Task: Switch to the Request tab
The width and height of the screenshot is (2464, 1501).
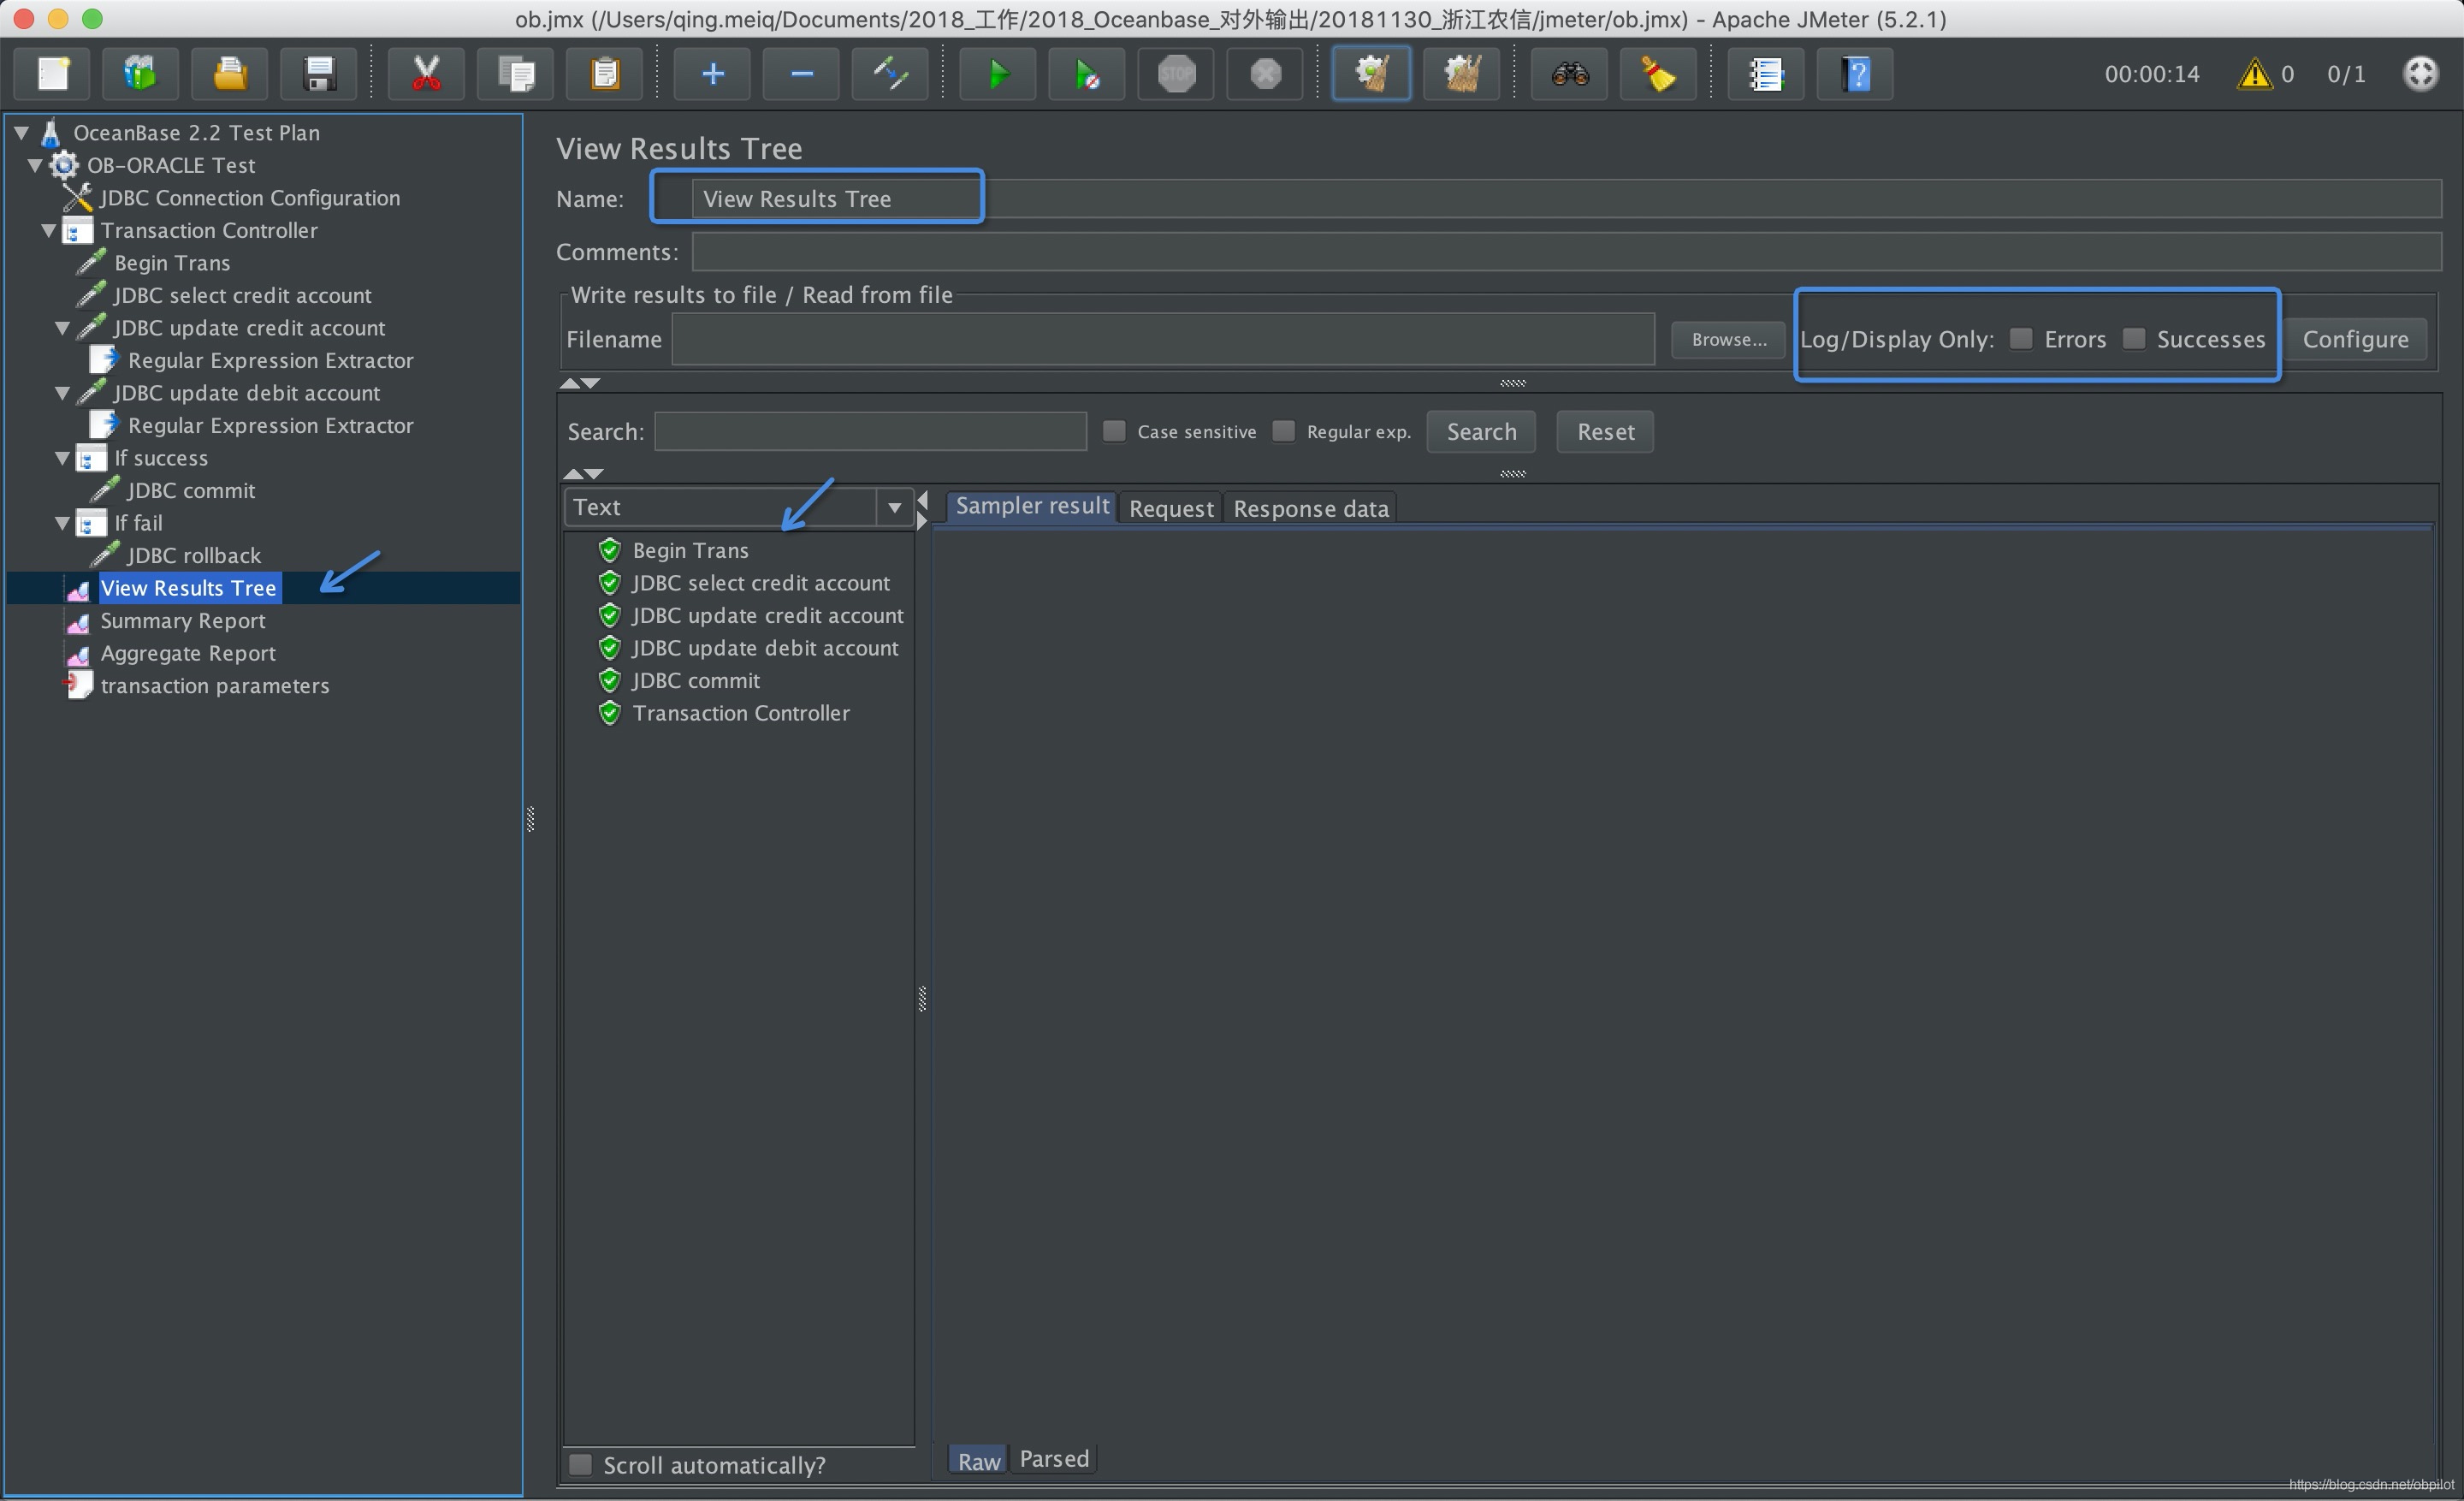Action: [1170, 507]
